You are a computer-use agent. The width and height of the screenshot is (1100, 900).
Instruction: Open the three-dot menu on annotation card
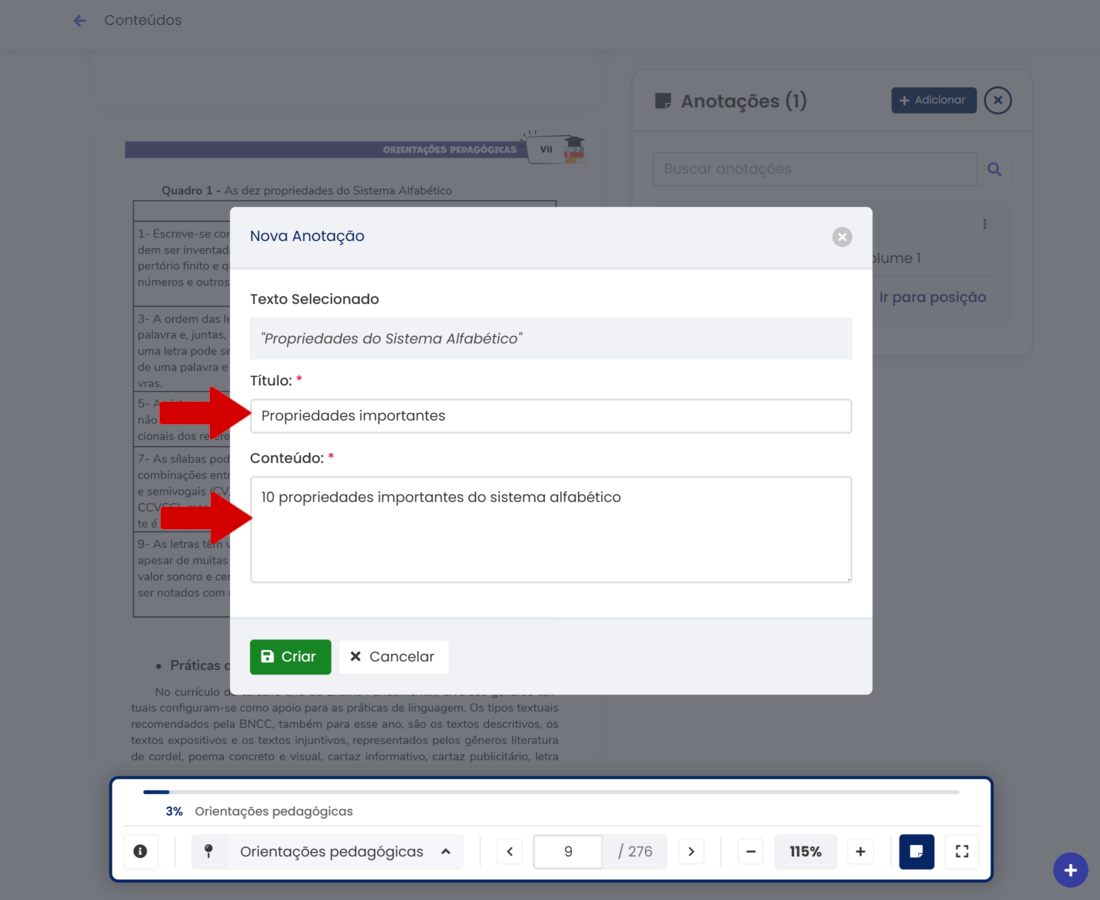coord(985,225)
